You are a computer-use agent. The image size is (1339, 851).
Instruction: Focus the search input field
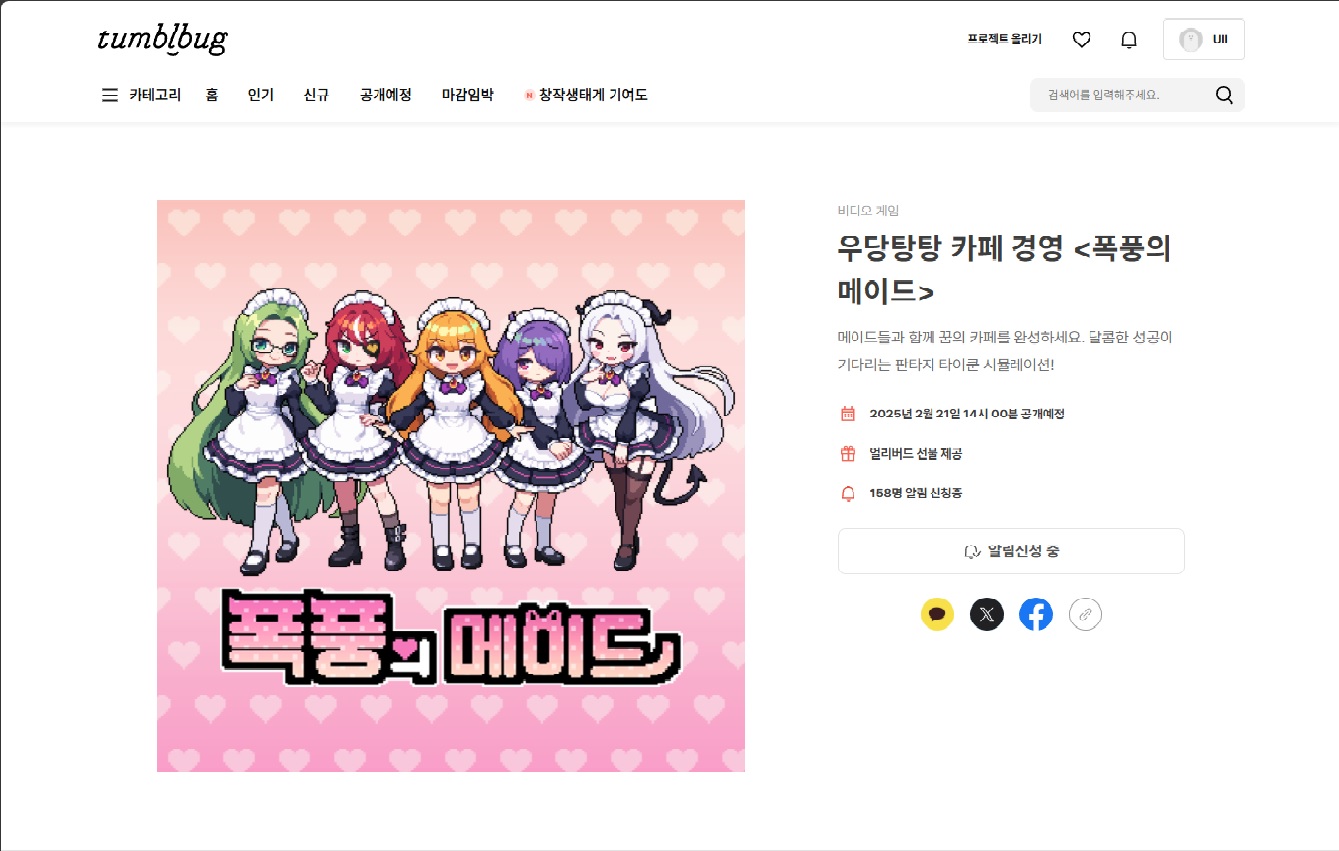(1120, 95)
